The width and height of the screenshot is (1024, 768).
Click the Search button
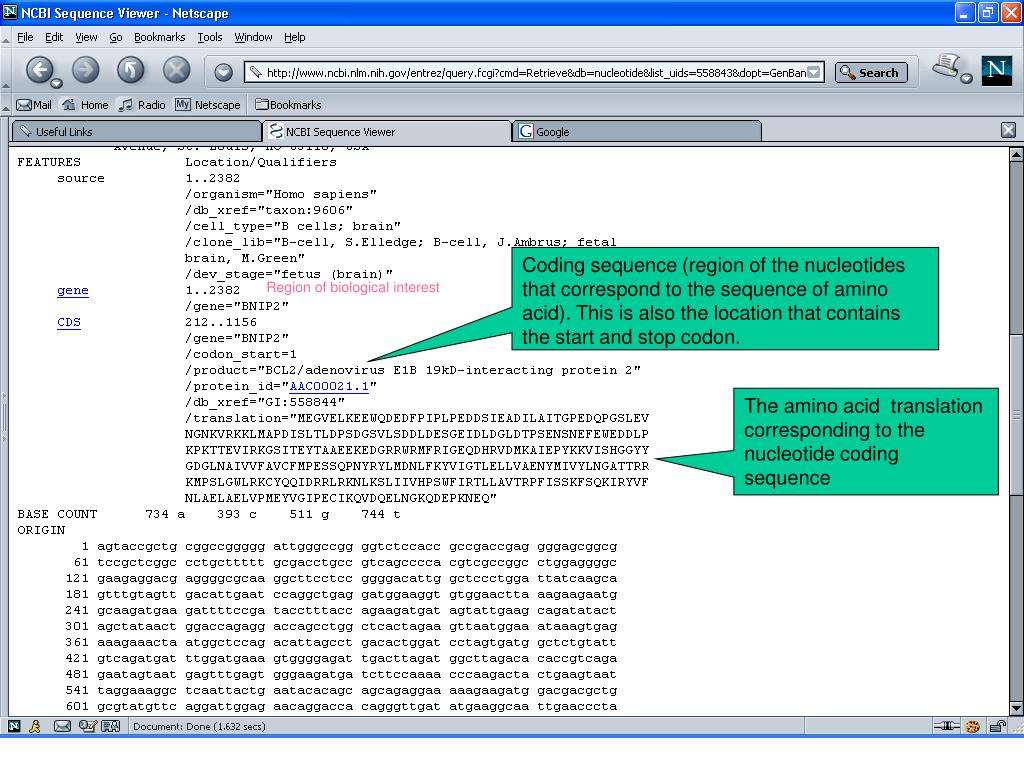click(871, 72)
